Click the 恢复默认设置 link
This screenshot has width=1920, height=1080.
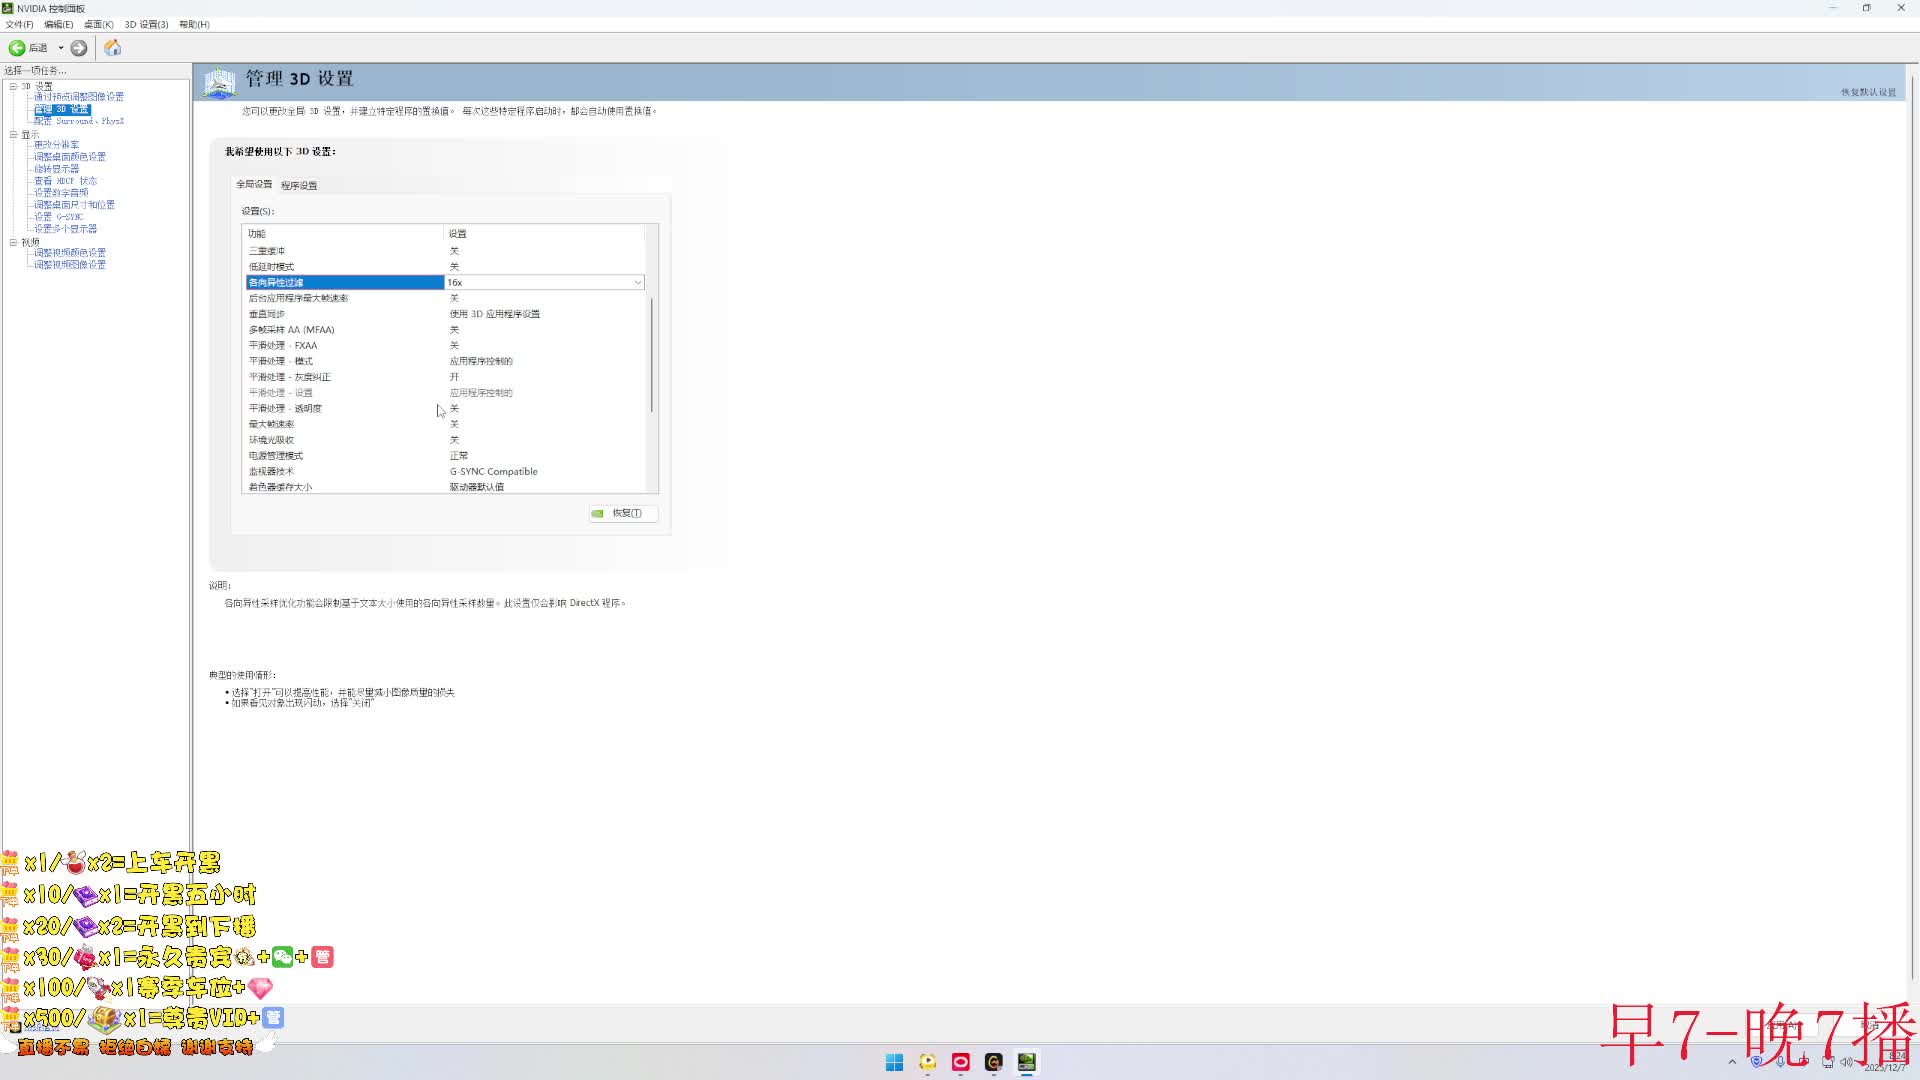tap(1868, 92)
